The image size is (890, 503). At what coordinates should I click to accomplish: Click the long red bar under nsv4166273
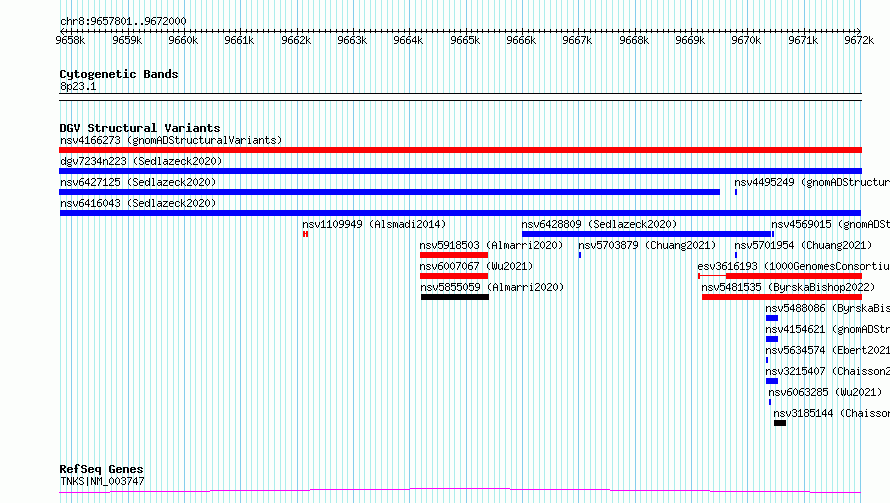(x=460, y=150)
